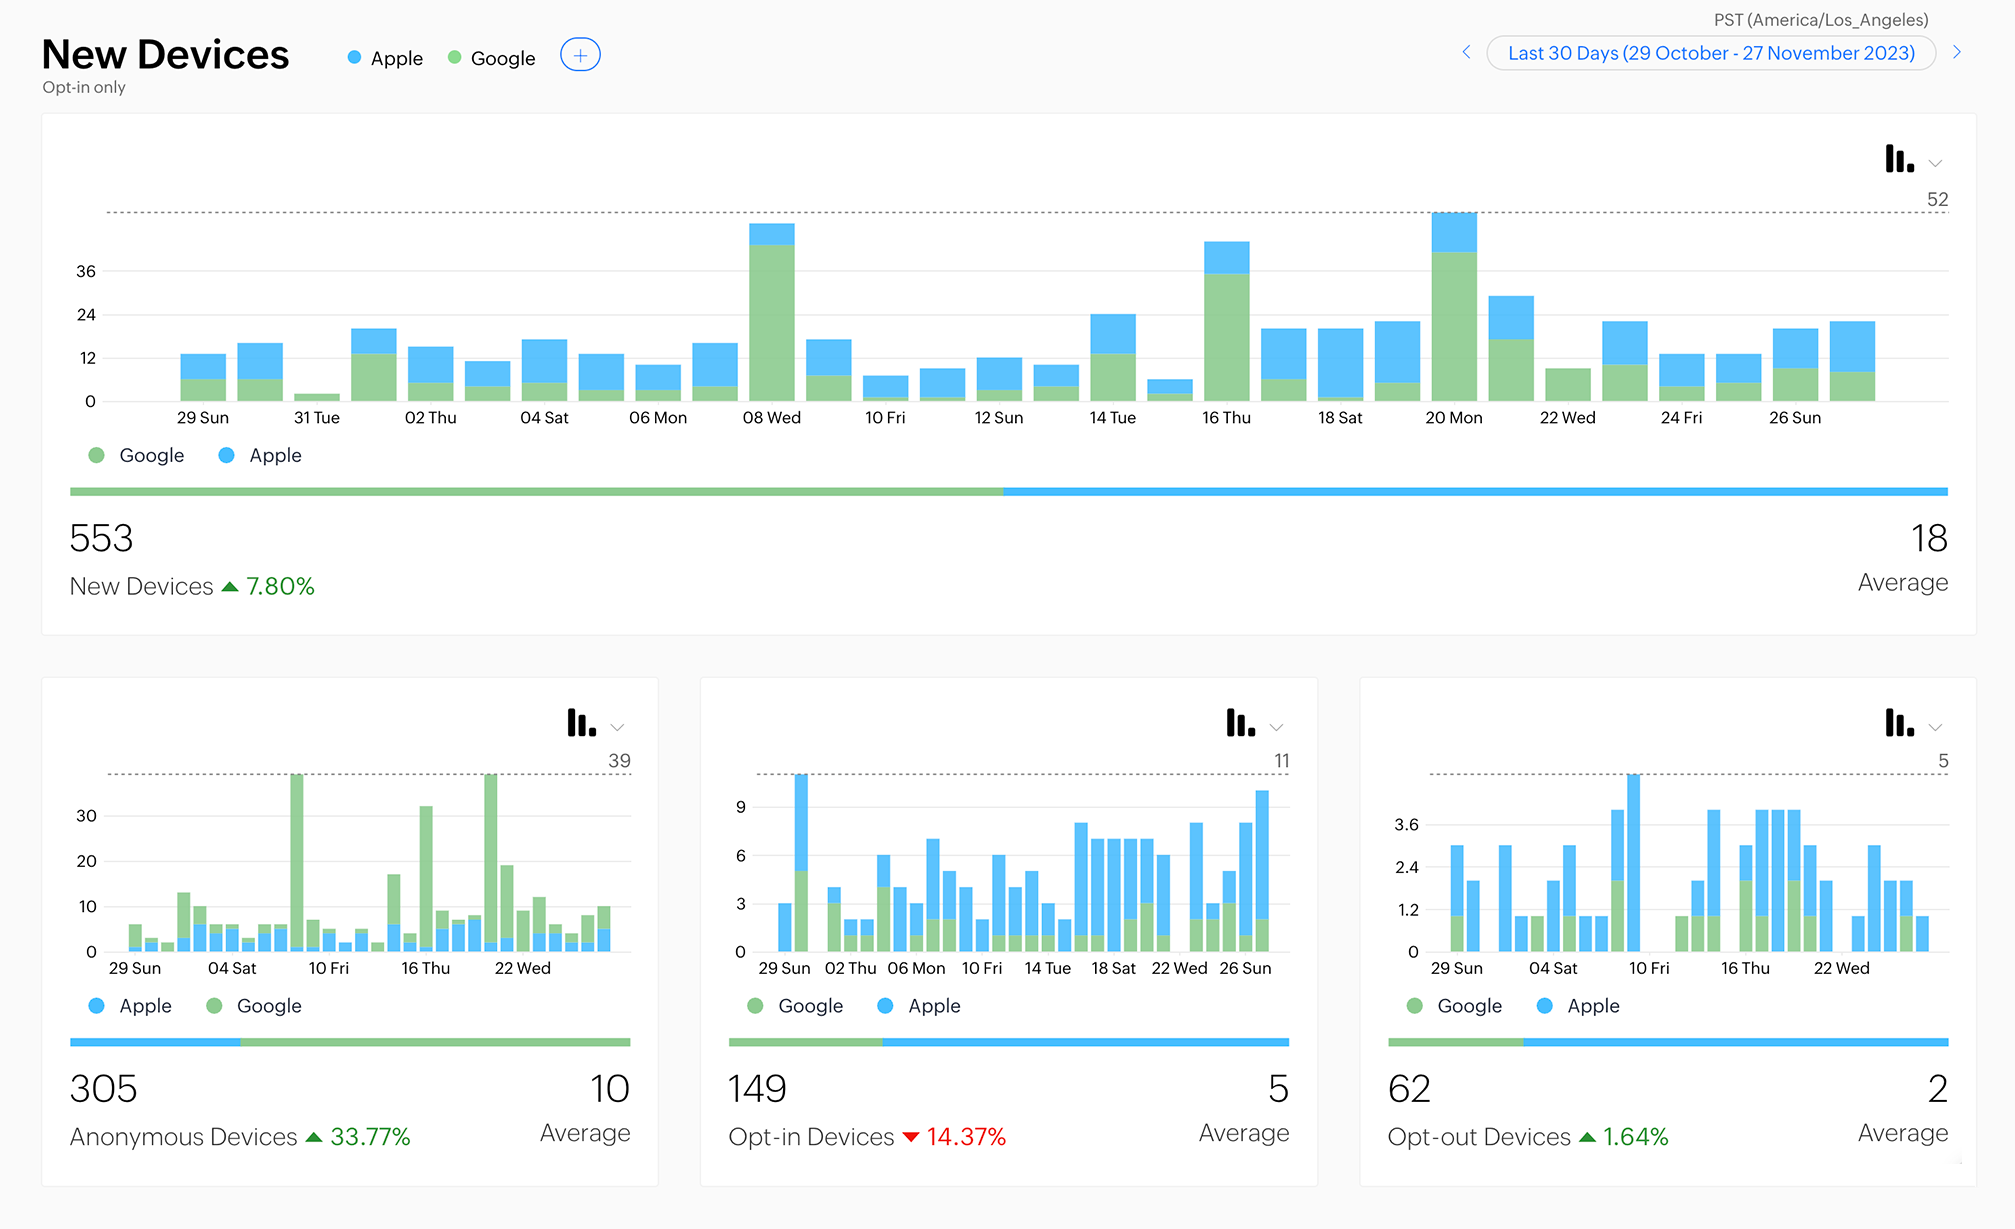Click the add platform plus icon
This screenshot has height=1229, width=2015.
[x=580, y=55]
